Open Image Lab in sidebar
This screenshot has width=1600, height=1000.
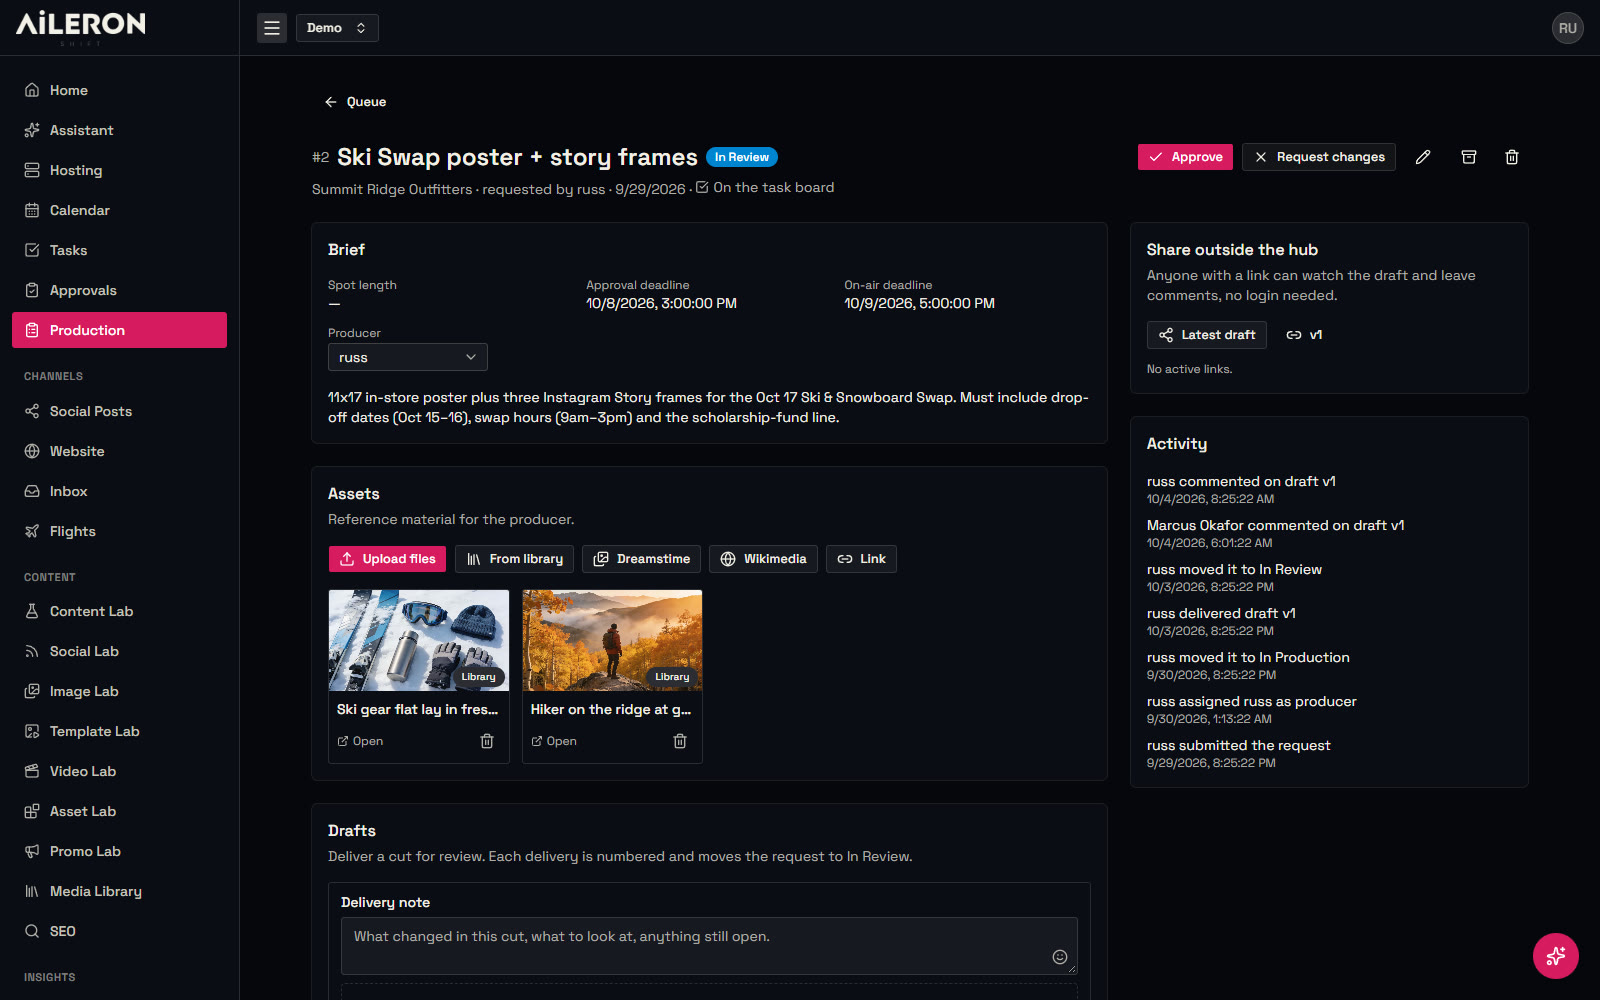119,691
